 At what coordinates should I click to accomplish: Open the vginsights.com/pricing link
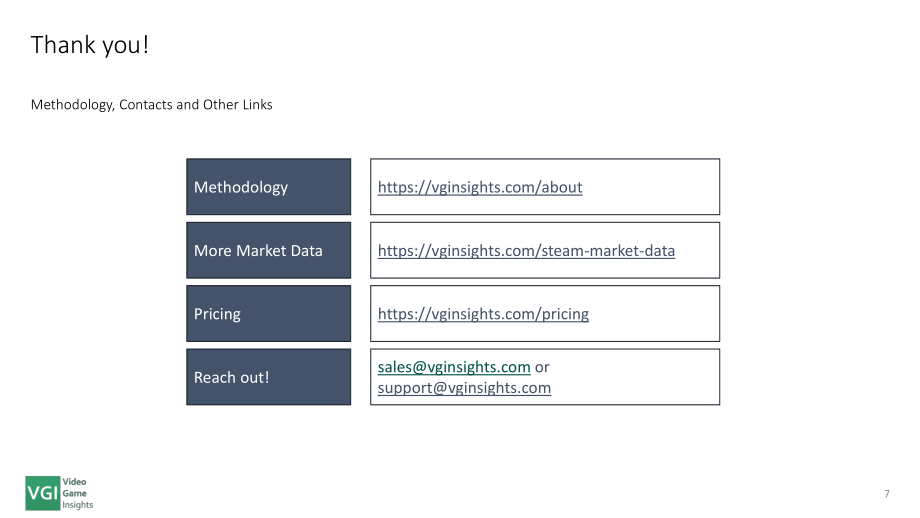point(483,314)
